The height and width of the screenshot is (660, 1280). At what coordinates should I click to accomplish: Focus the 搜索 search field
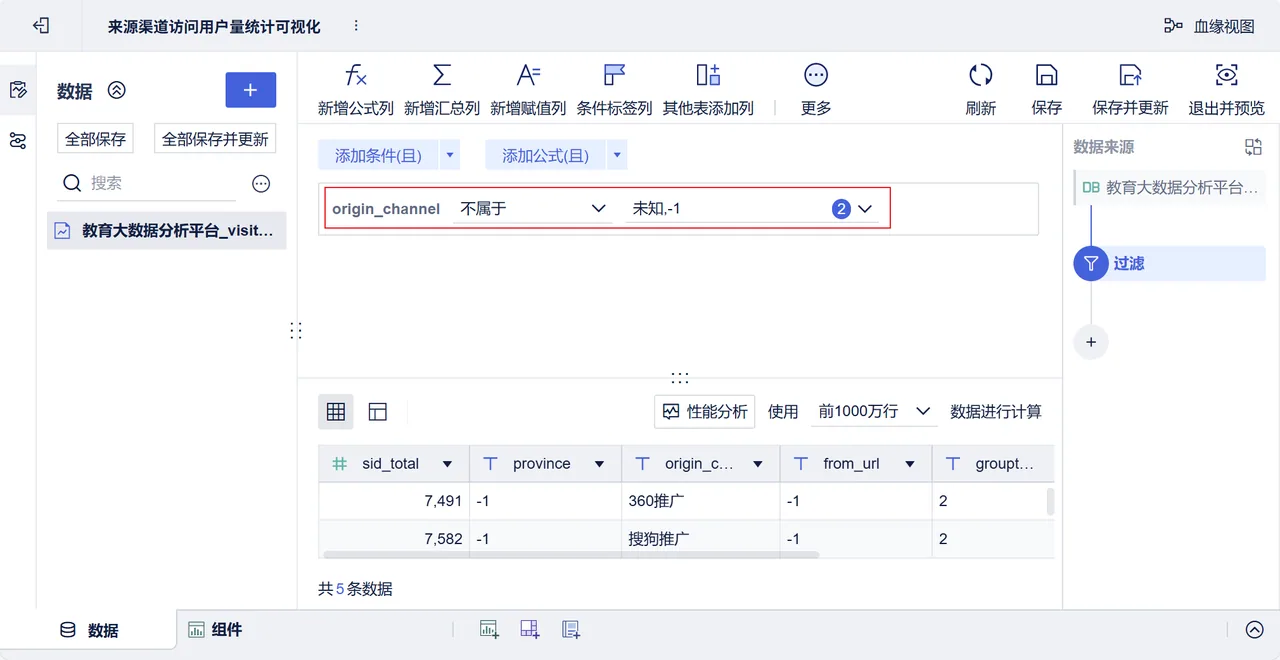pos(147,183)
